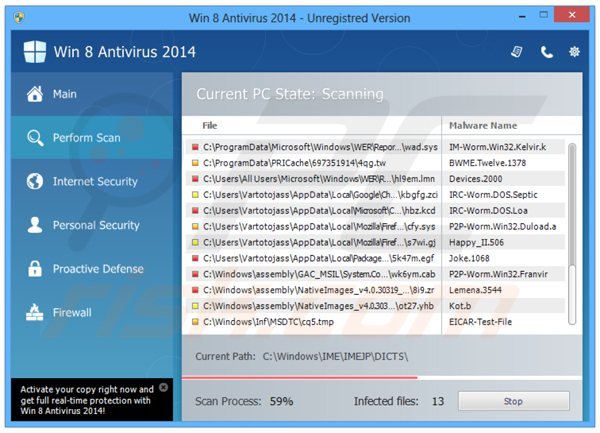The width and height of the screenshot is (600, 433).
Task: Switch to Perform Scan
Action: pos(92,138)
